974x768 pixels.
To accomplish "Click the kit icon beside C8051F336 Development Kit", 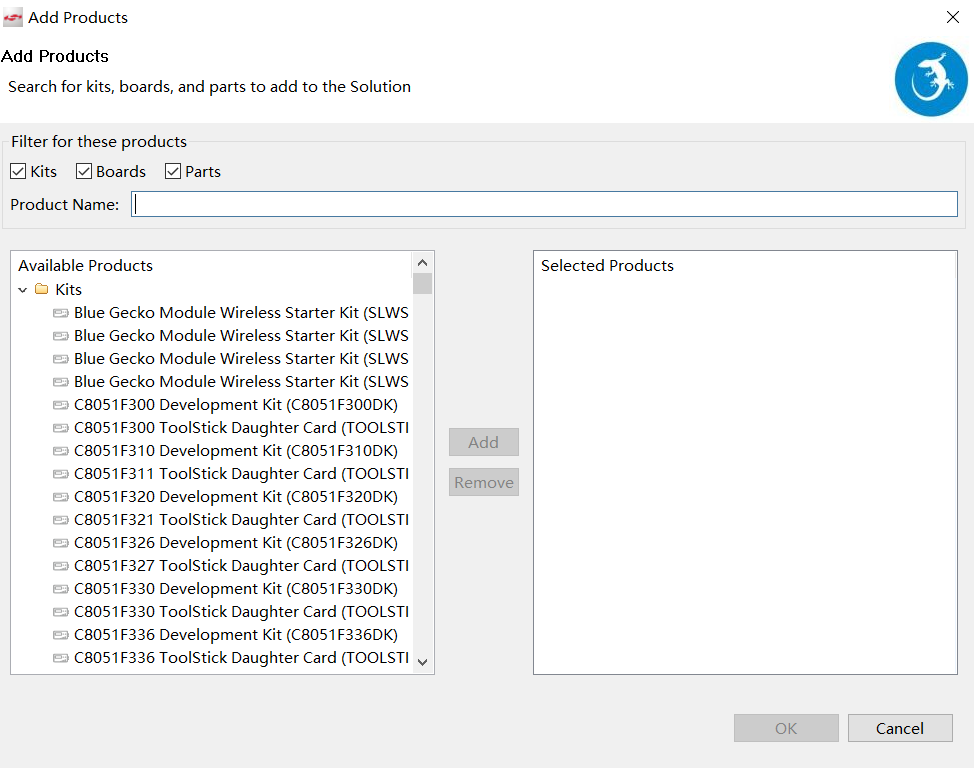I will 61,635.
